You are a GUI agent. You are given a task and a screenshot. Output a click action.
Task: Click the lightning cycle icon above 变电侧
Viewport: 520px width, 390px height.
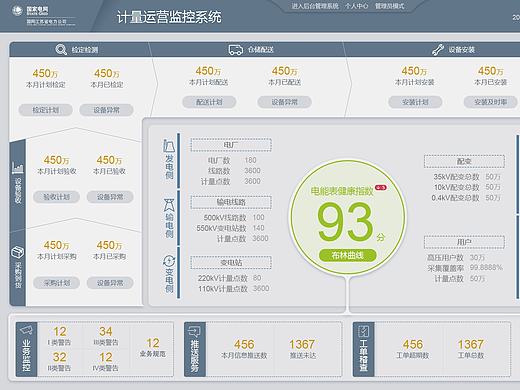(169, 261)
